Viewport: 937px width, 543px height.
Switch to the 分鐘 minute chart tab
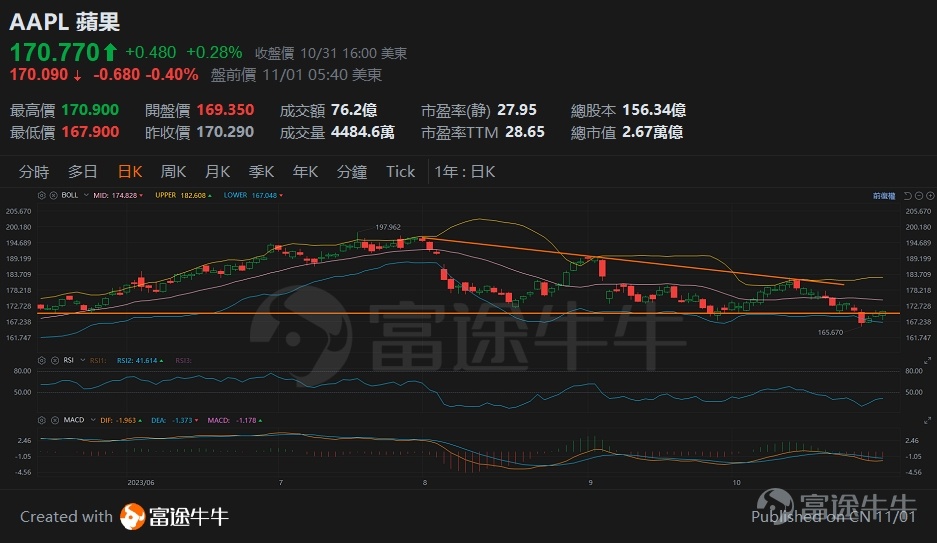(351, 172)
